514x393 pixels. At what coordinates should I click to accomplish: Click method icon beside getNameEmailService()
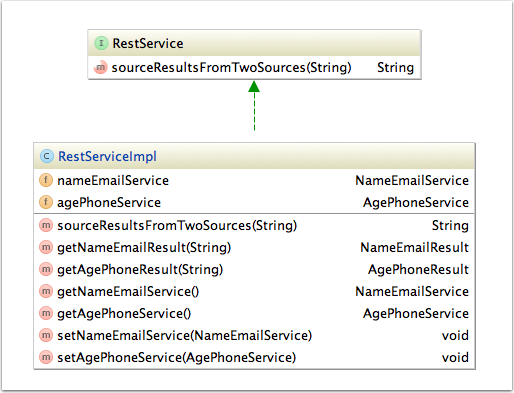coord(46,291)
